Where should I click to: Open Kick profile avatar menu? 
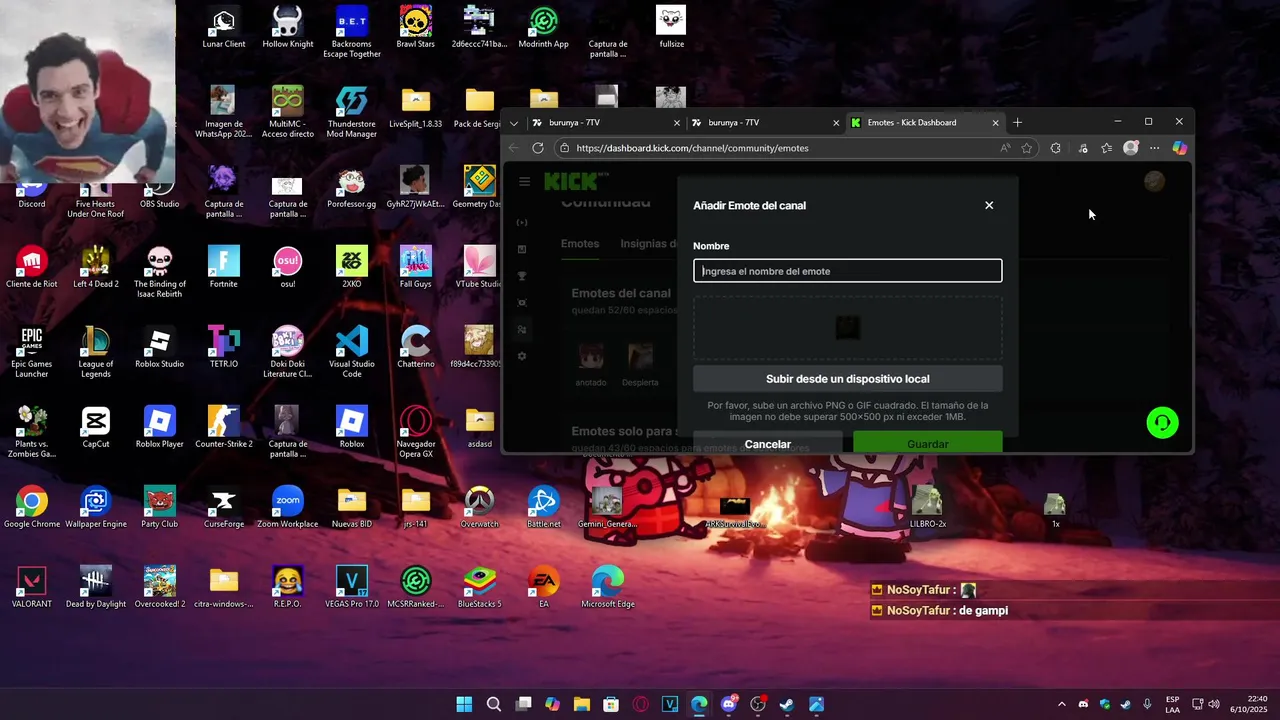[x=1154, y=181]
